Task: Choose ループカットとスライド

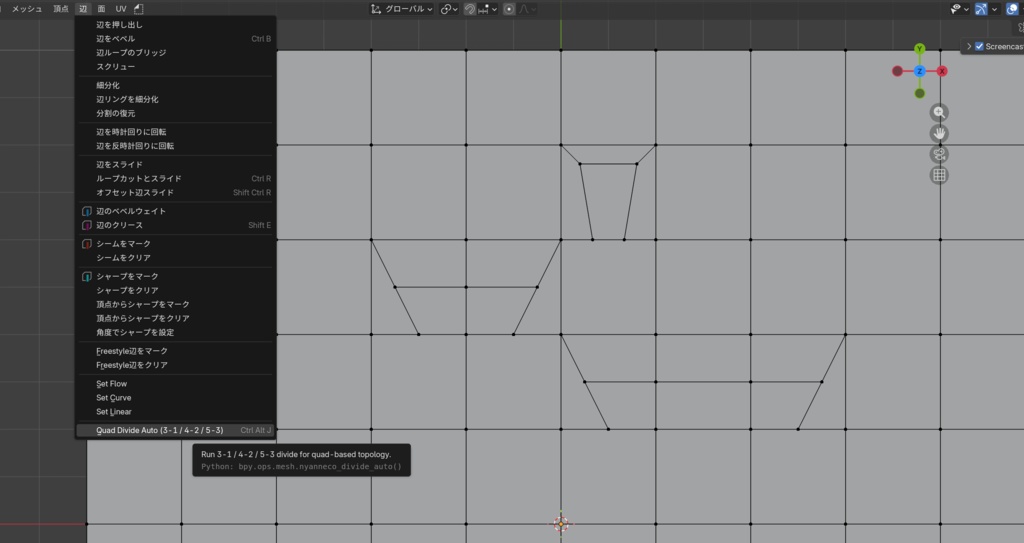Action: click(176, 178)
